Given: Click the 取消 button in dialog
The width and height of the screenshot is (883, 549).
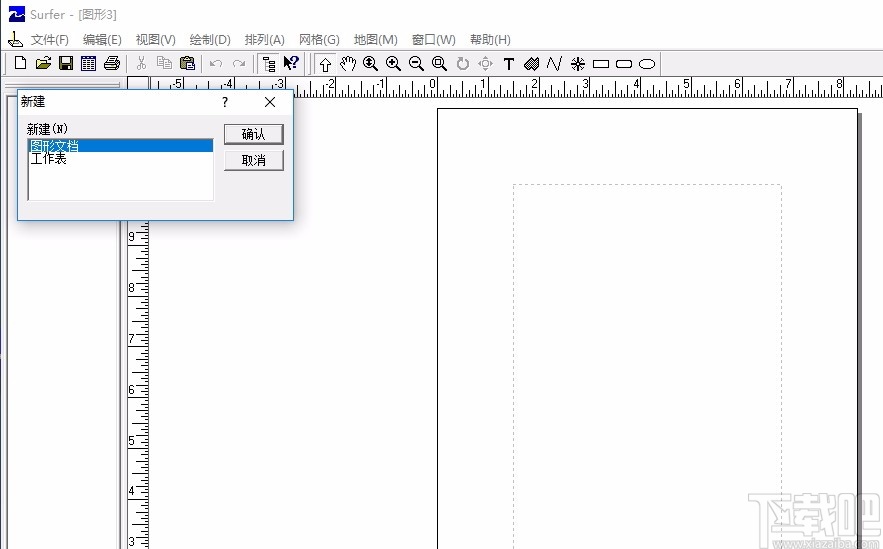Looking at the screenshot, I should pyautogui.click(x=253, y=160).
